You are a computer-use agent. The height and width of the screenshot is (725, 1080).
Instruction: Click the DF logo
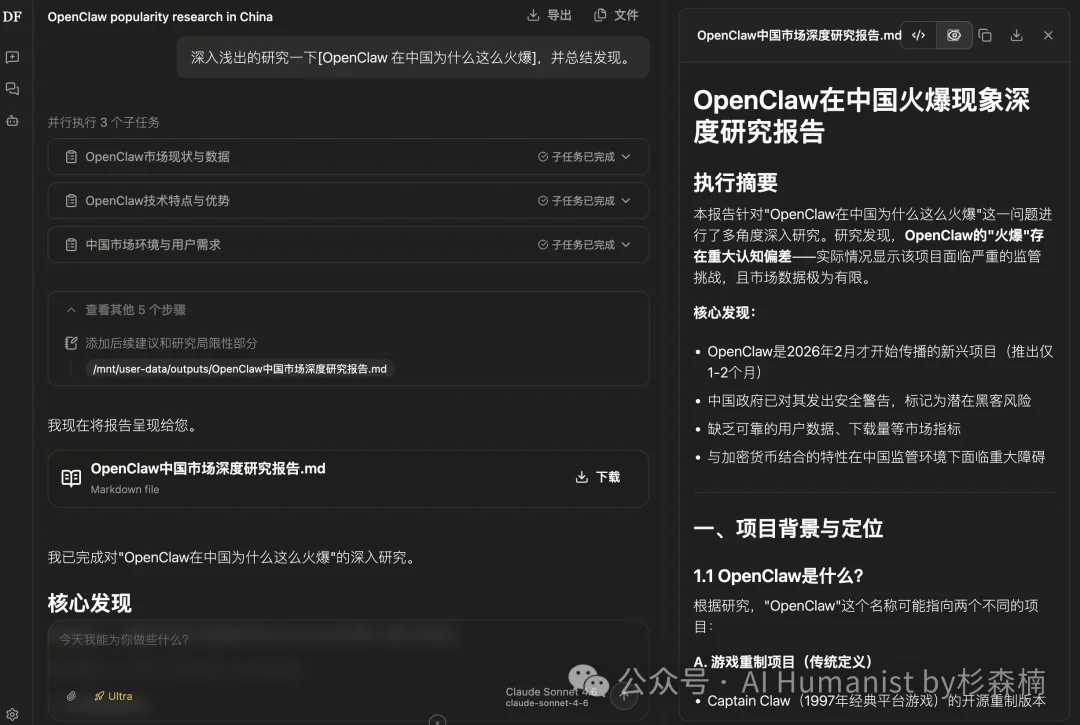pyautogui.click(x=13, y=16)
